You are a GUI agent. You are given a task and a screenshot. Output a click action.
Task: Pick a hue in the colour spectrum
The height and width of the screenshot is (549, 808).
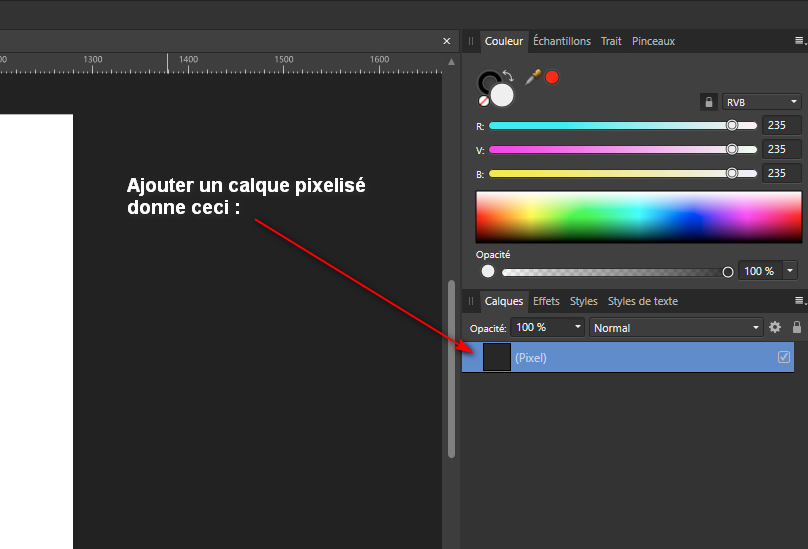coord(638,217)
